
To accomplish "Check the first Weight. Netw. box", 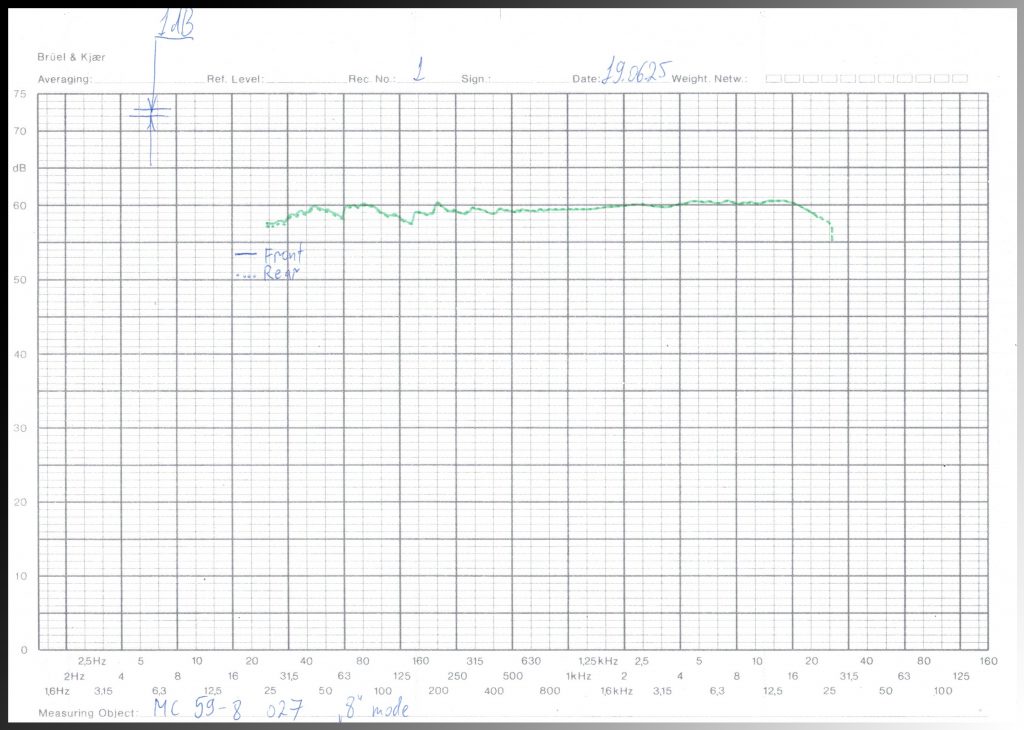I will pos(774,78).
